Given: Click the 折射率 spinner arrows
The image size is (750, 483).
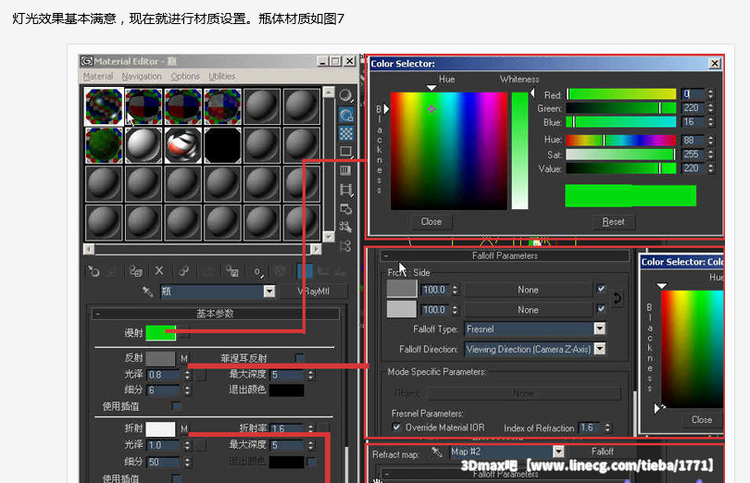Looking at the screenshot, I should [x=311, y=428].
